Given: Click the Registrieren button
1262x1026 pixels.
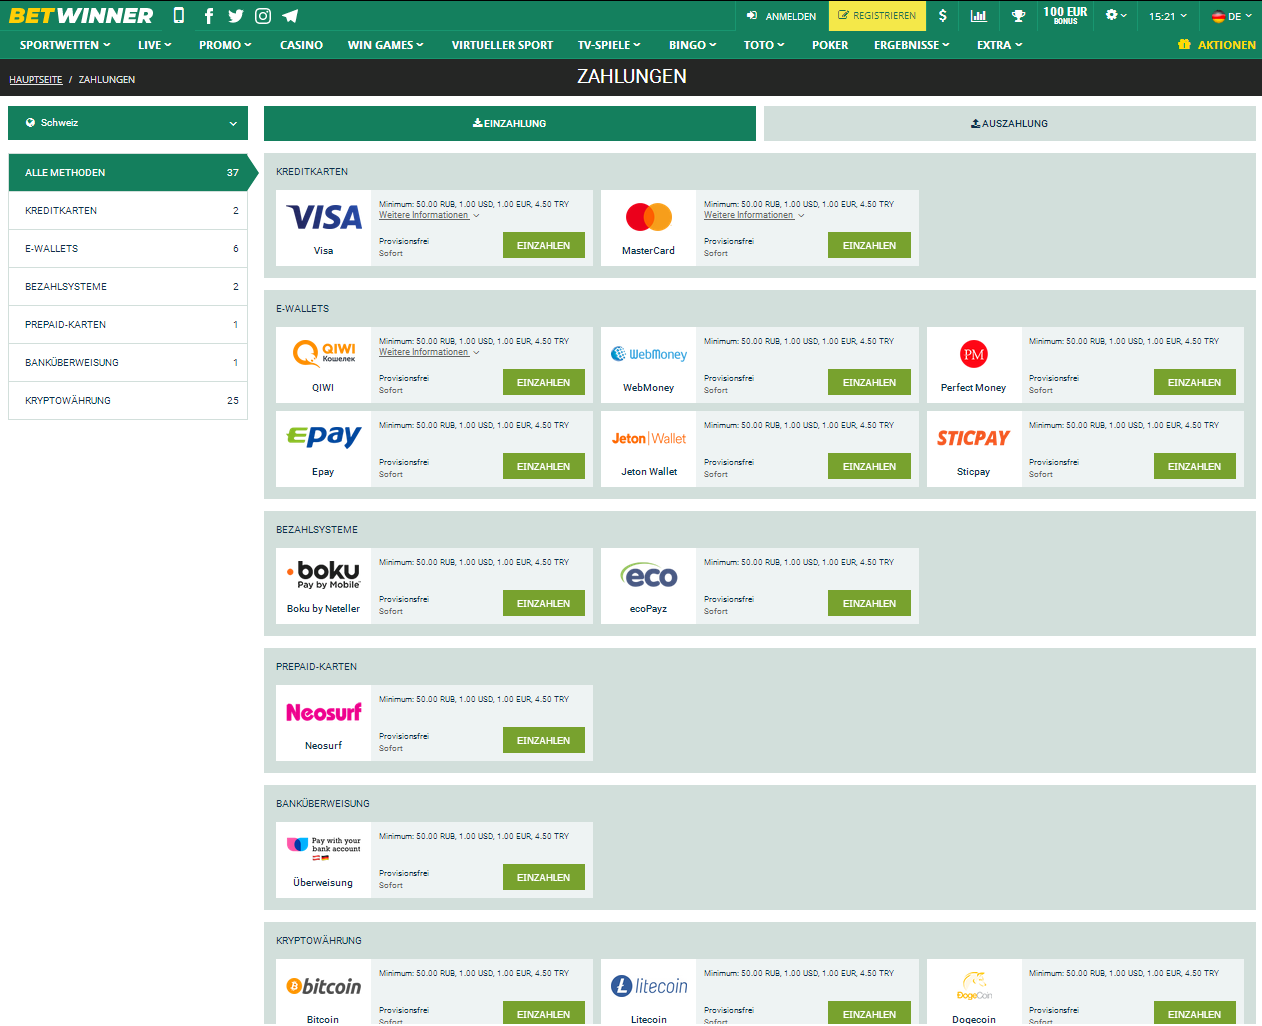Looking at the screenshot, I should [x=877, y=16].
